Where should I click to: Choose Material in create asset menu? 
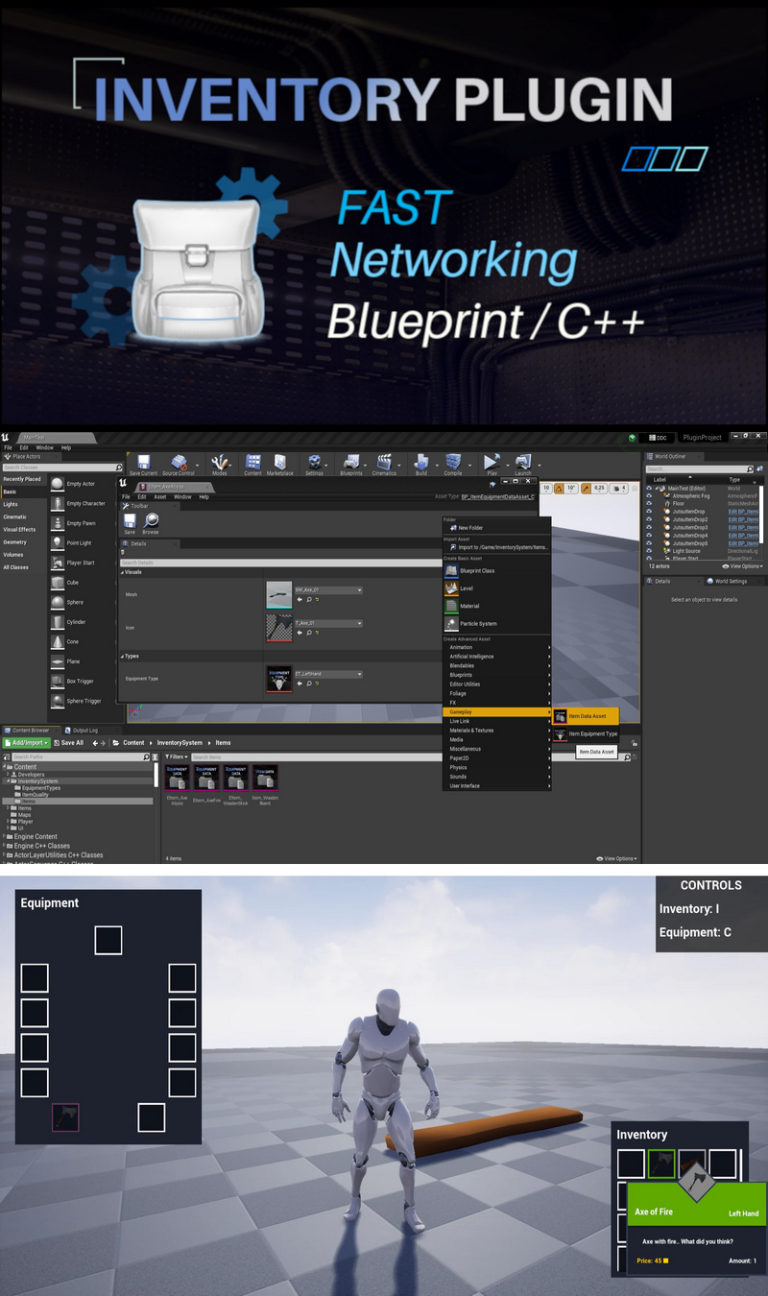pyautogui.click(x=496, y=605)
